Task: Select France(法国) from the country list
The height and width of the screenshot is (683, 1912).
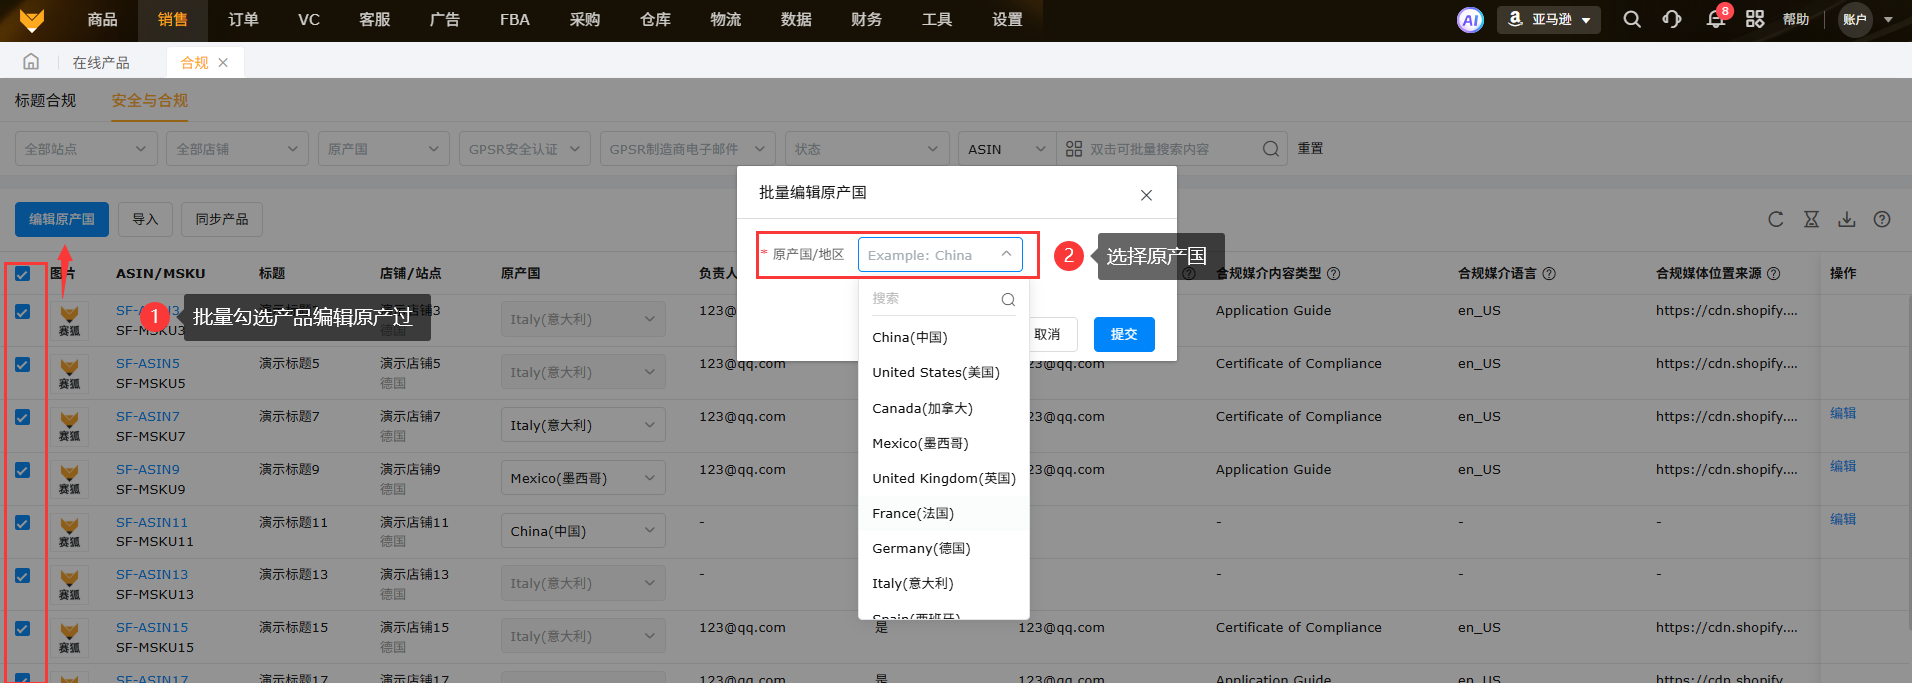Action: coord(913,513)
